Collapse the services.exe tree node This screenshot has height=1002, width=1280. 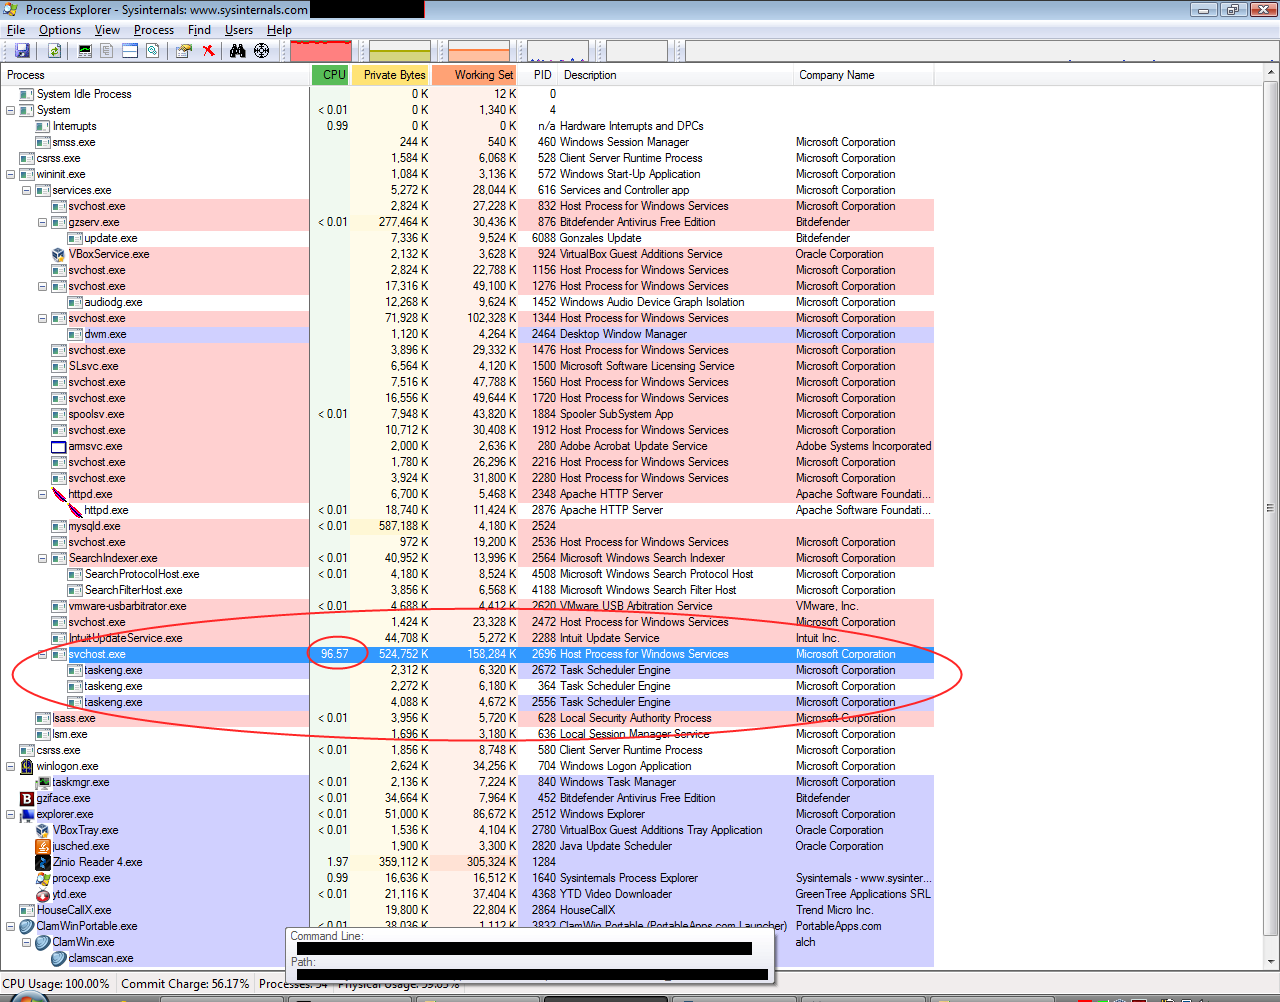coord(26,190)
